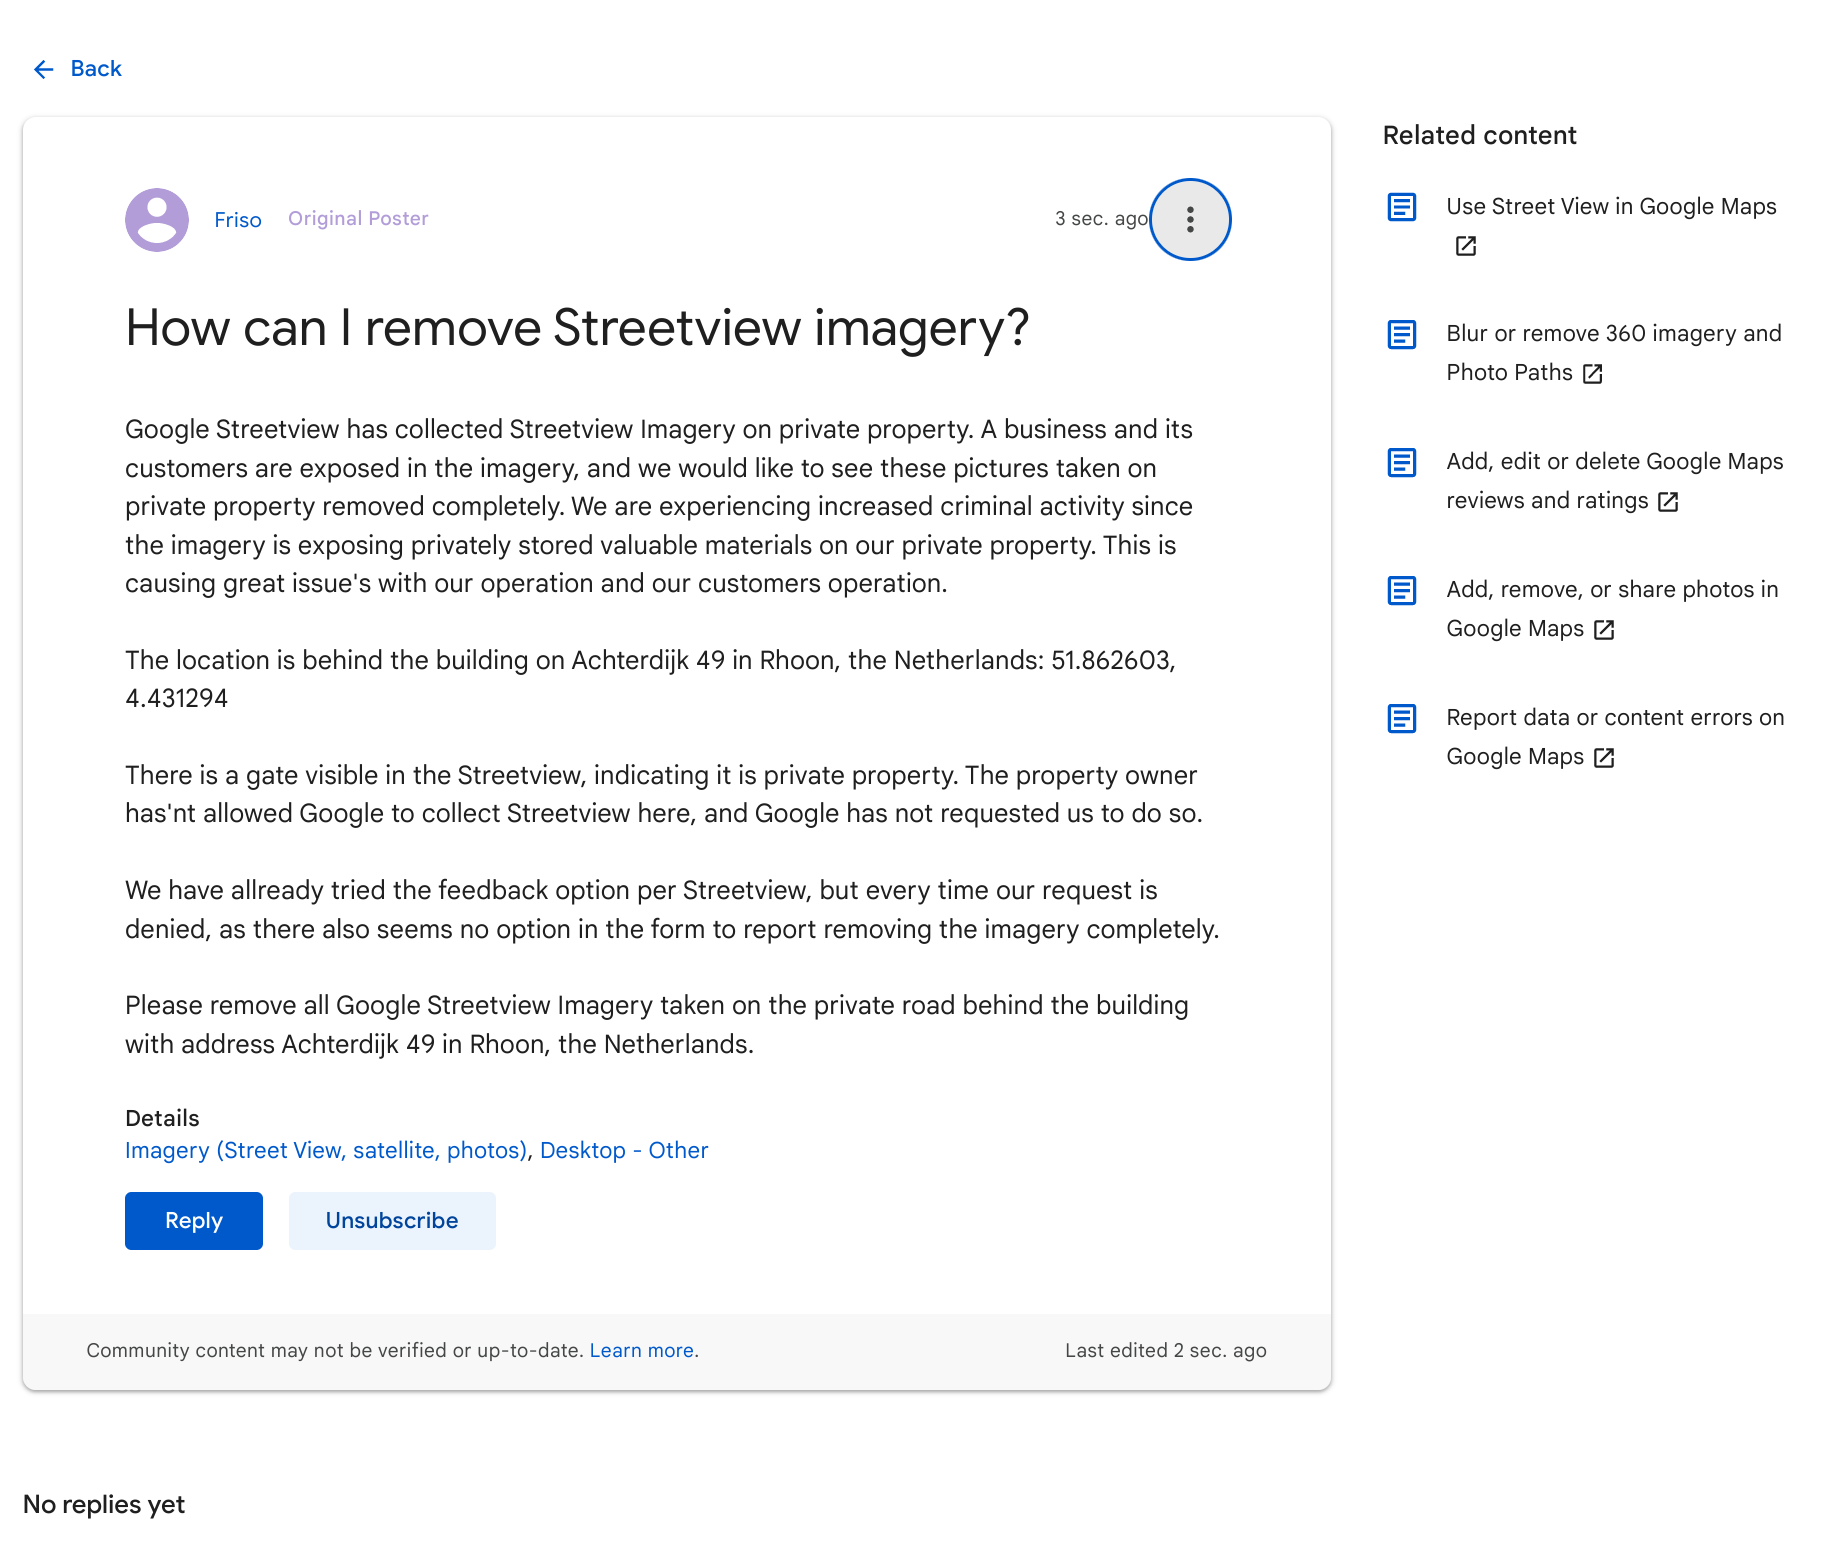Image resolution: width=1847 pixels, height=1545 pixels.
Task: Click document icon beside Blur or remove 360
Action: 1402,334
